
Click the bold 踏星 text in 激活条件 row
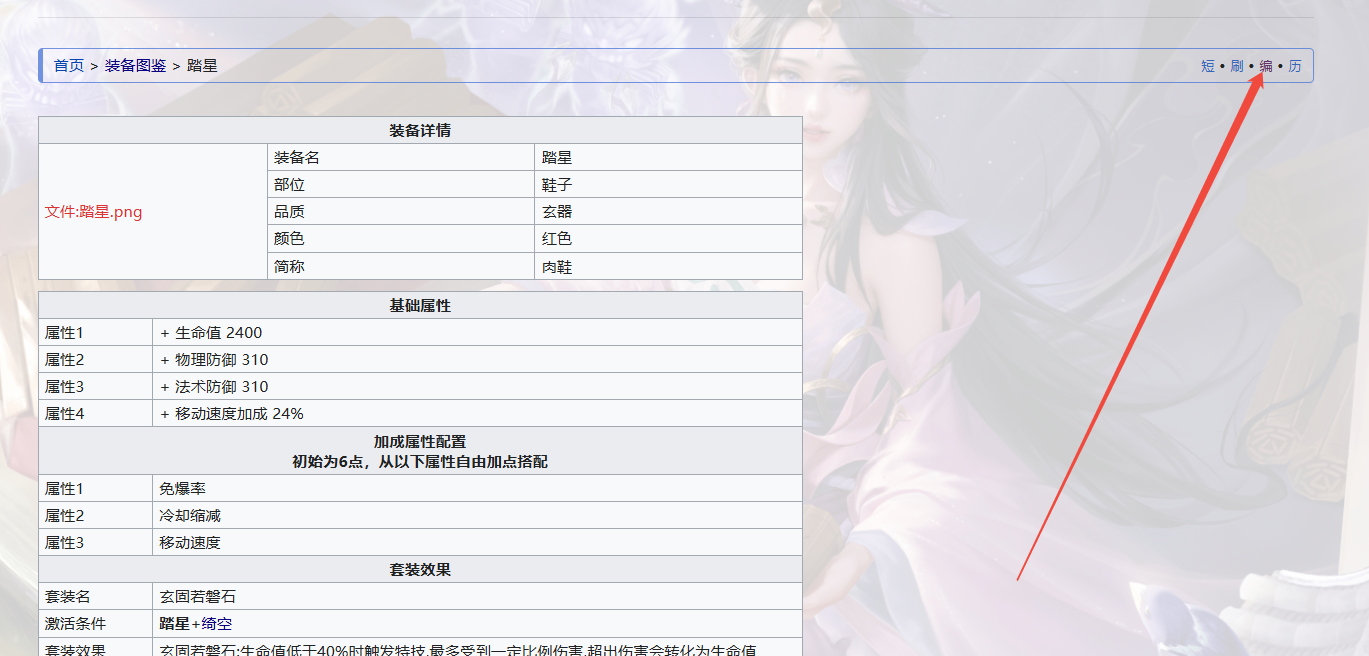[x=175, y=624]
